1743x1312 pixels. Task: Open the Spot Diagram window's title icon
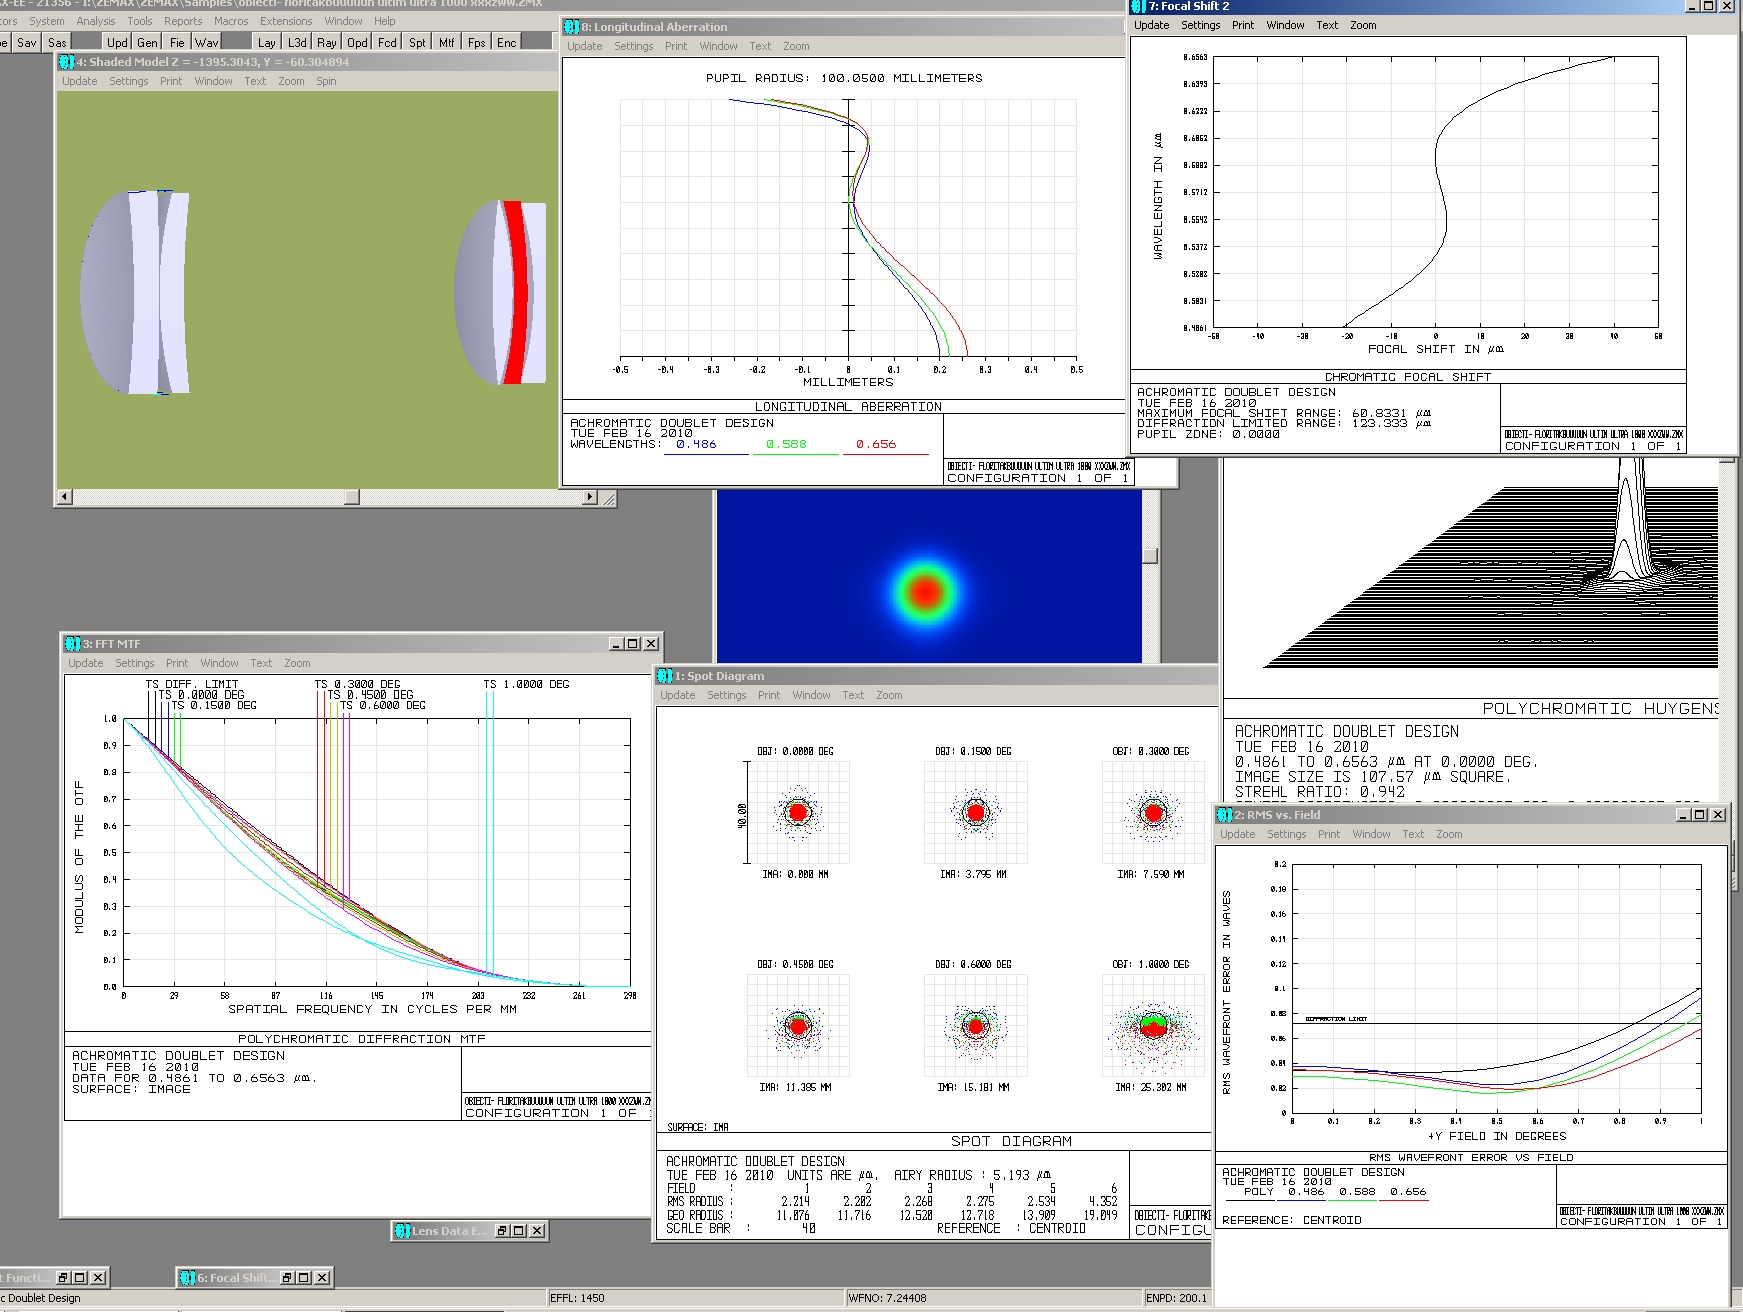tap(665, 676)
